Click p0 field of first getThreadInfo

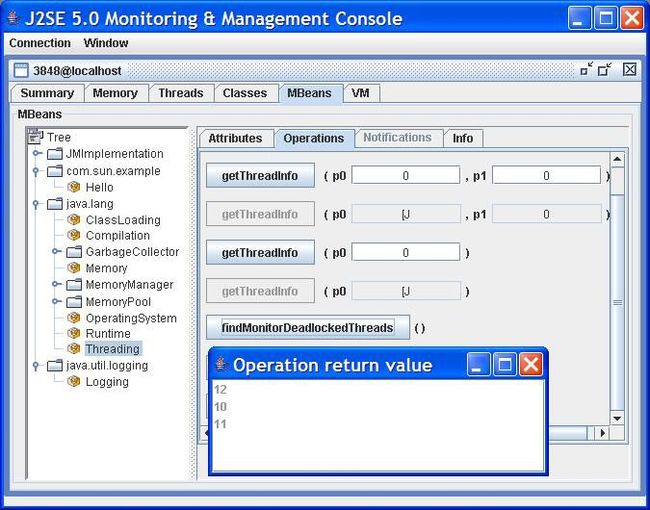click(x=406, y=175)
